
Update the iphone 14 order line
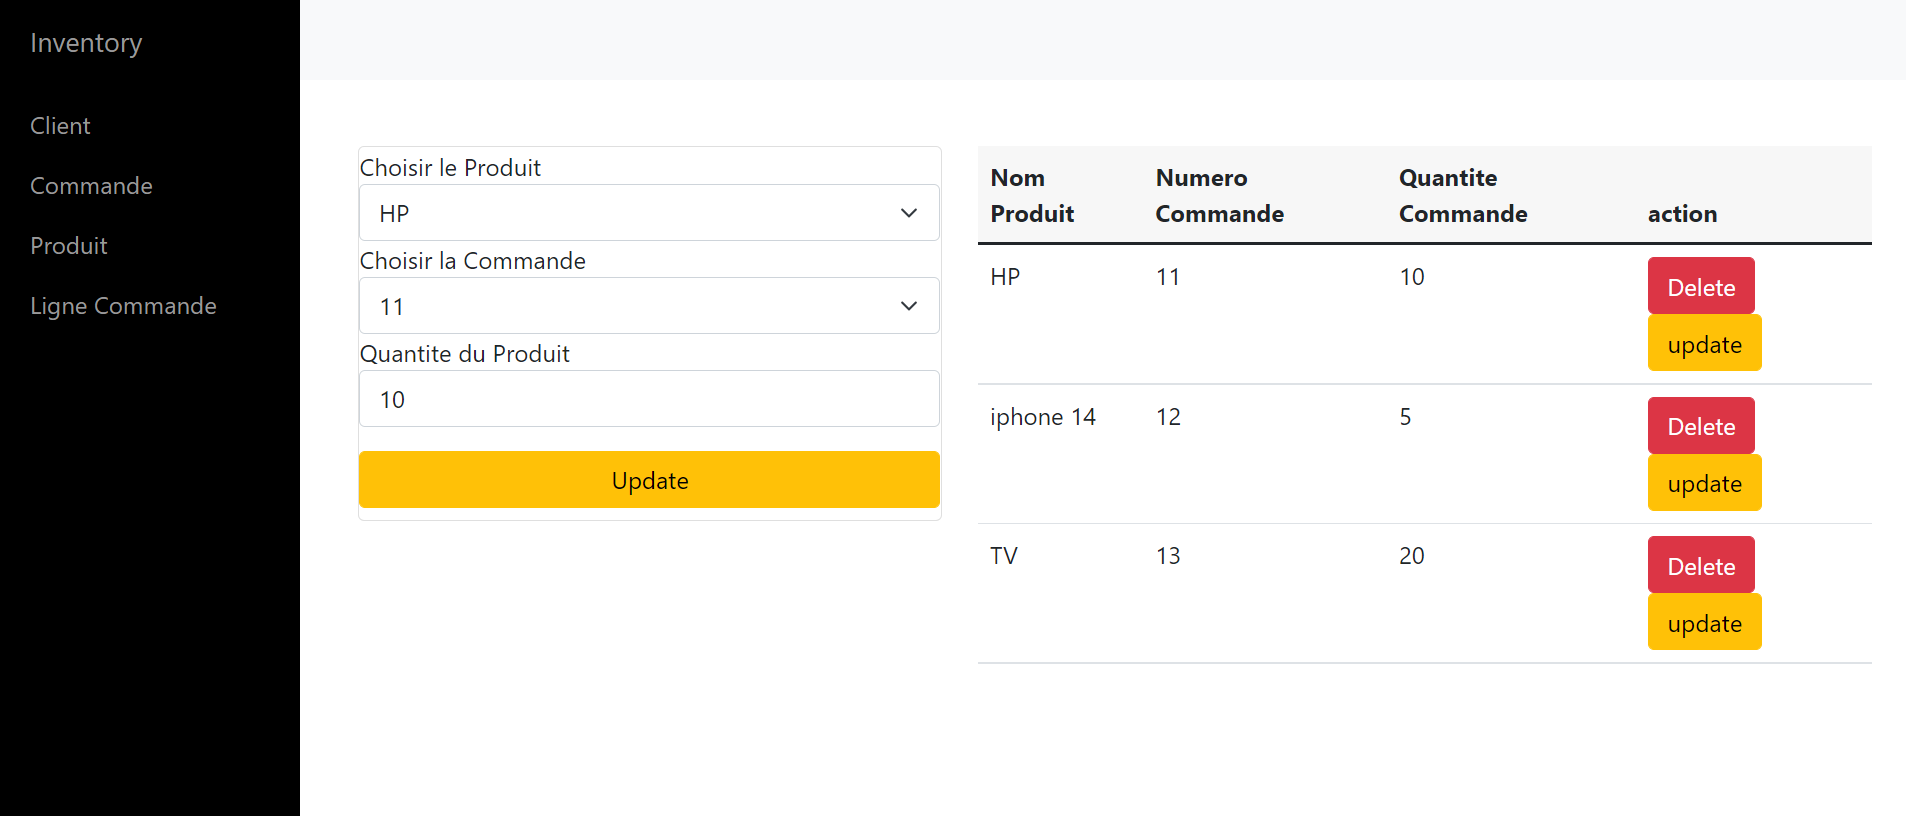pos(1703,483)
